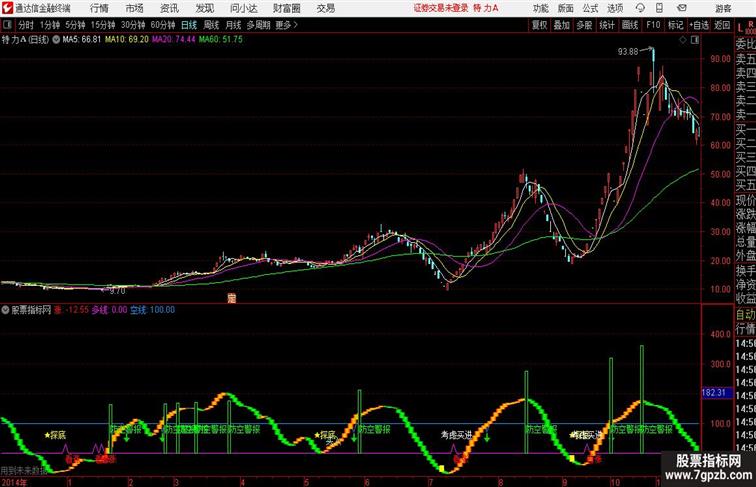756x487 pixels.
Task: Click the 空线: 100.00 indicator value
Action: point(152,310)
